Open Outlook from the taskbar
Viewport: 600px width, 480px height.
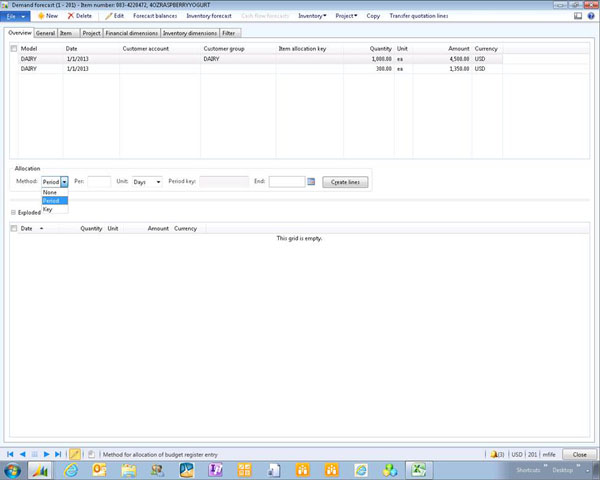(x=99, y=470)
